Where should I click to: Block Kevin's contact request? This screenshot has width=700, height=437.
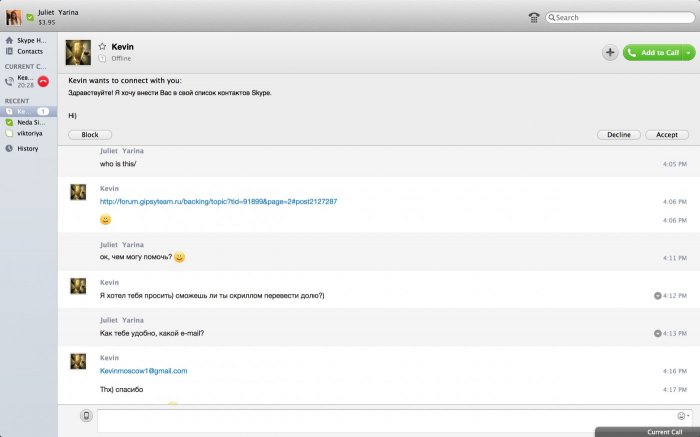(90, 134)
